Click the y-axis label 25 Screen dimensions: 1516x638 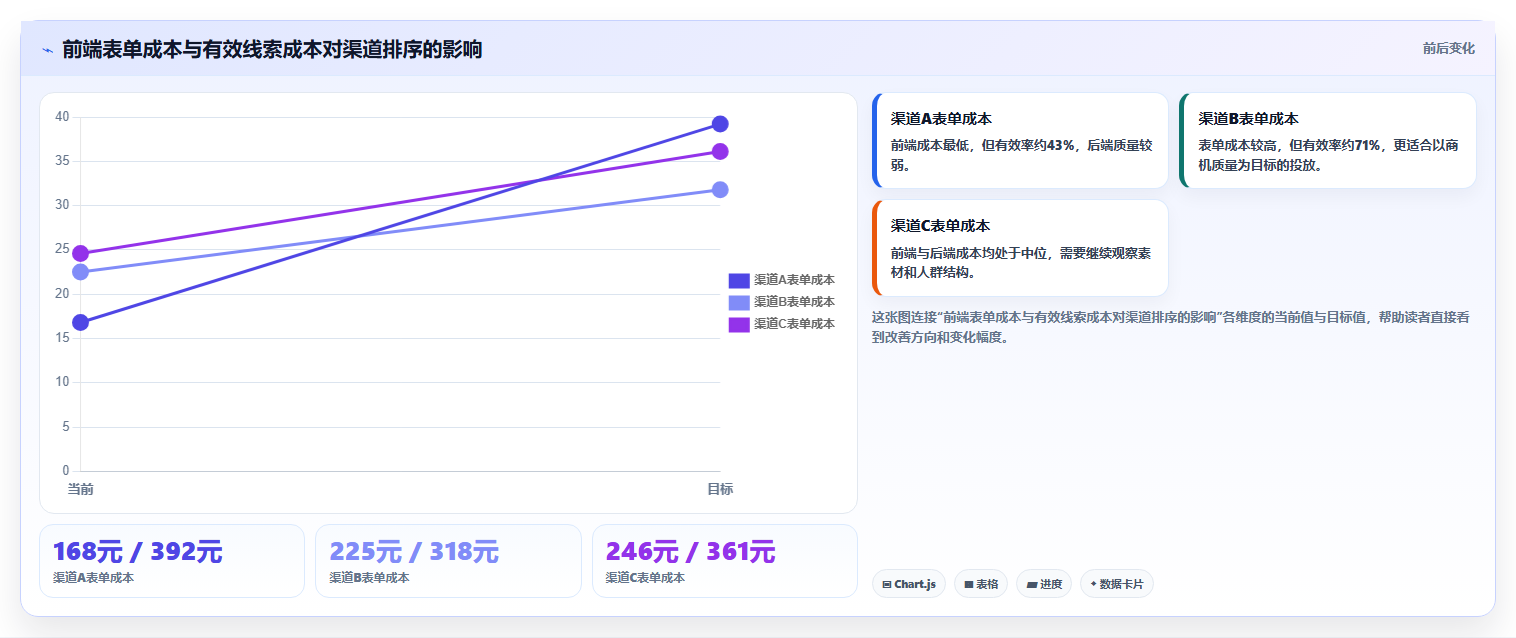[62, 249]
